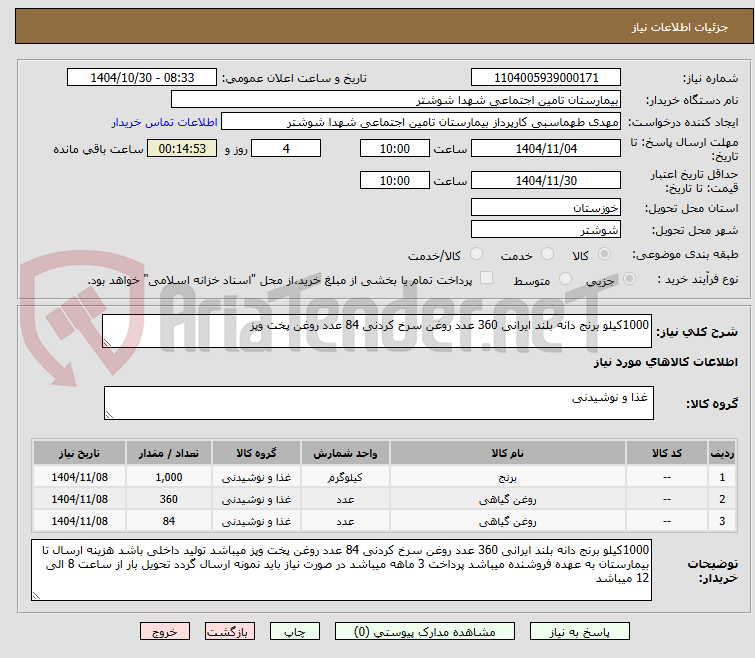
Task: Click the شماره نیاز field 1104005939000171
Action: click(x=546, y=77)
